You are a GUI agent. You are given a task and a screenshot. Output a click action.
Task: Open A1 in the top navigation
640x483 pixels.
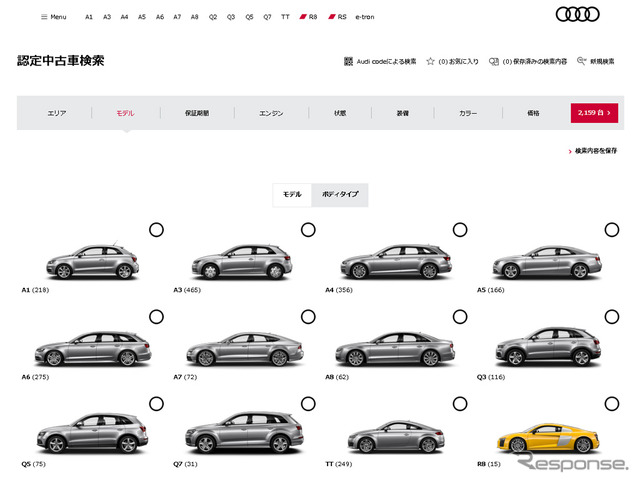coord(89,17)
